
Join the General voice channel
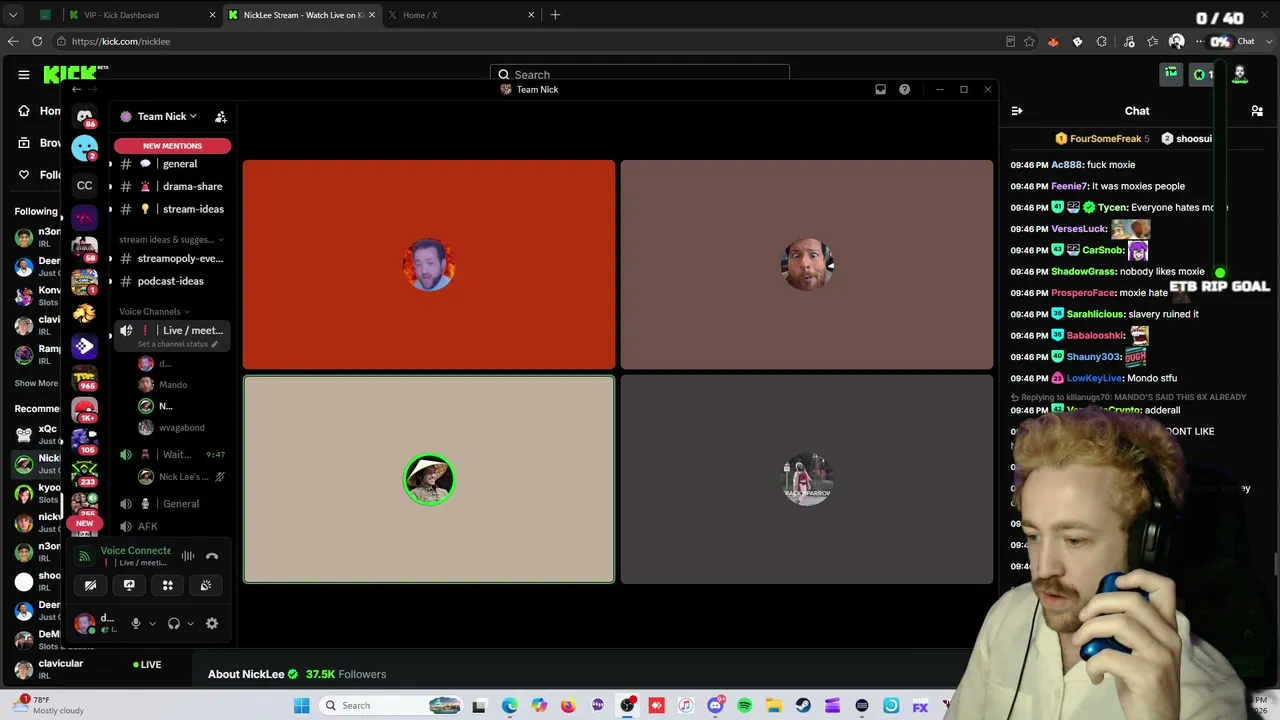pyautogui.click(x=172, y=504)
